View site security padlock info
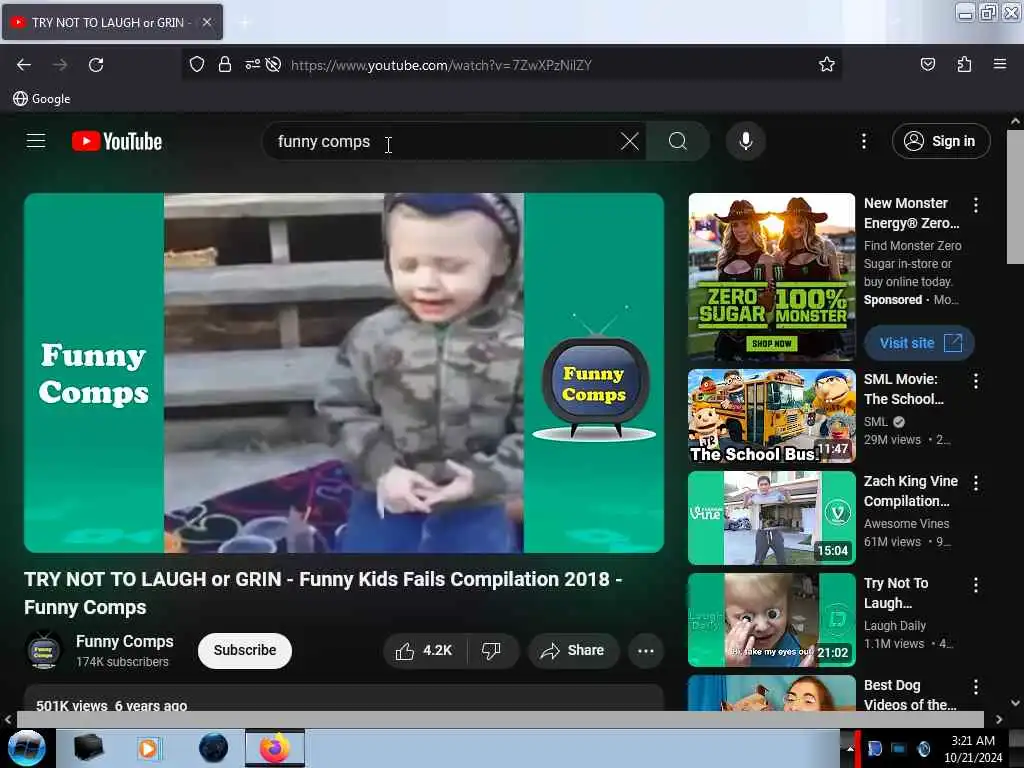Screen dimensions: 1024x768 [x=225, y=64]
